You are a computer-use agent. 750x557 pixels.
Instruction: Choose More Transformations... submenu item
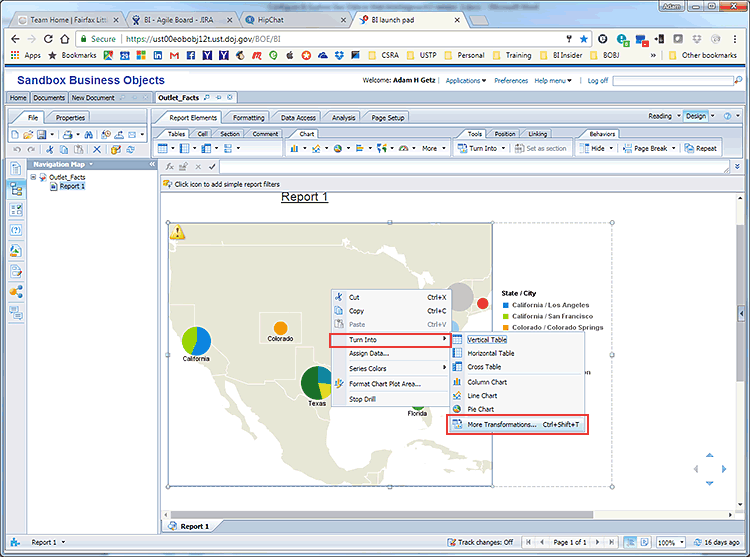click(517, 425)
